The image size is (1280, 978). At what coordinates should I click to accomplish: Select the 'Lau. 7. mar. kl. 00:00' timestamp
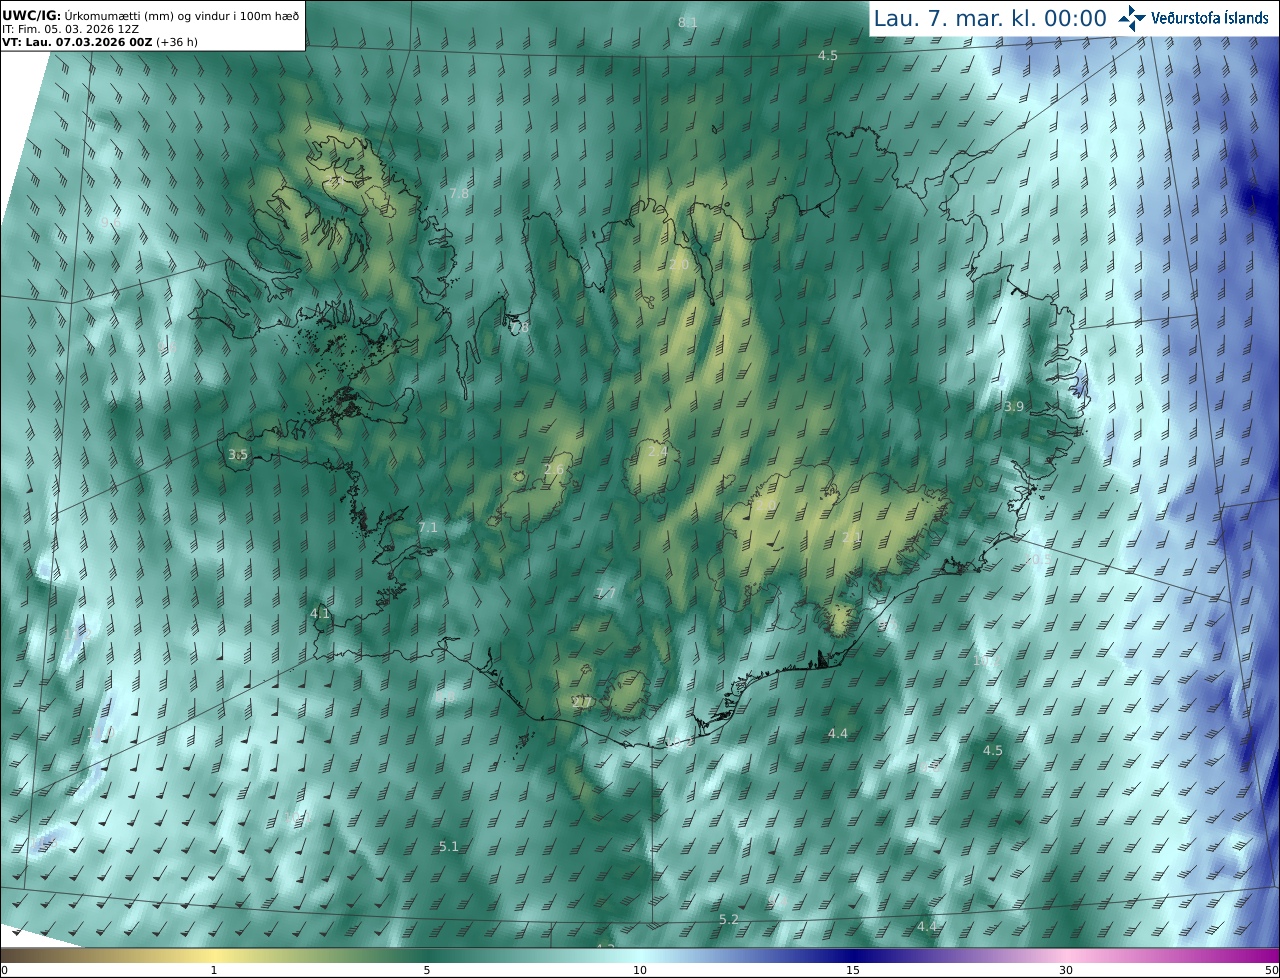(990, 19)
